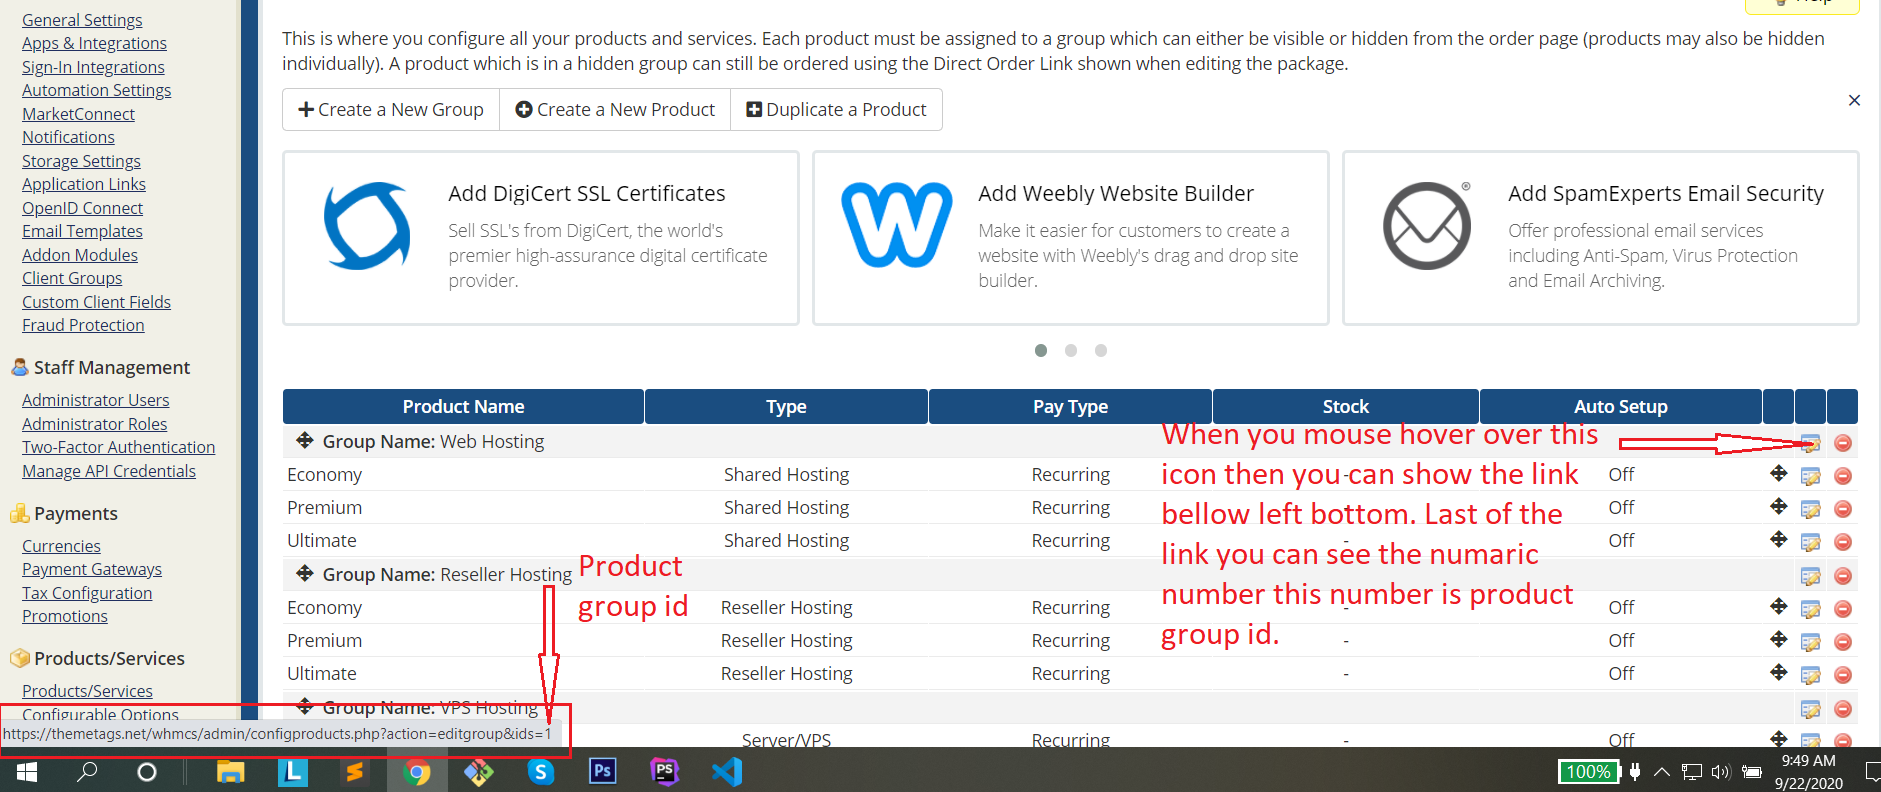
Task: Click edit icon for Web Hosting group
Action: [1810, 443]
